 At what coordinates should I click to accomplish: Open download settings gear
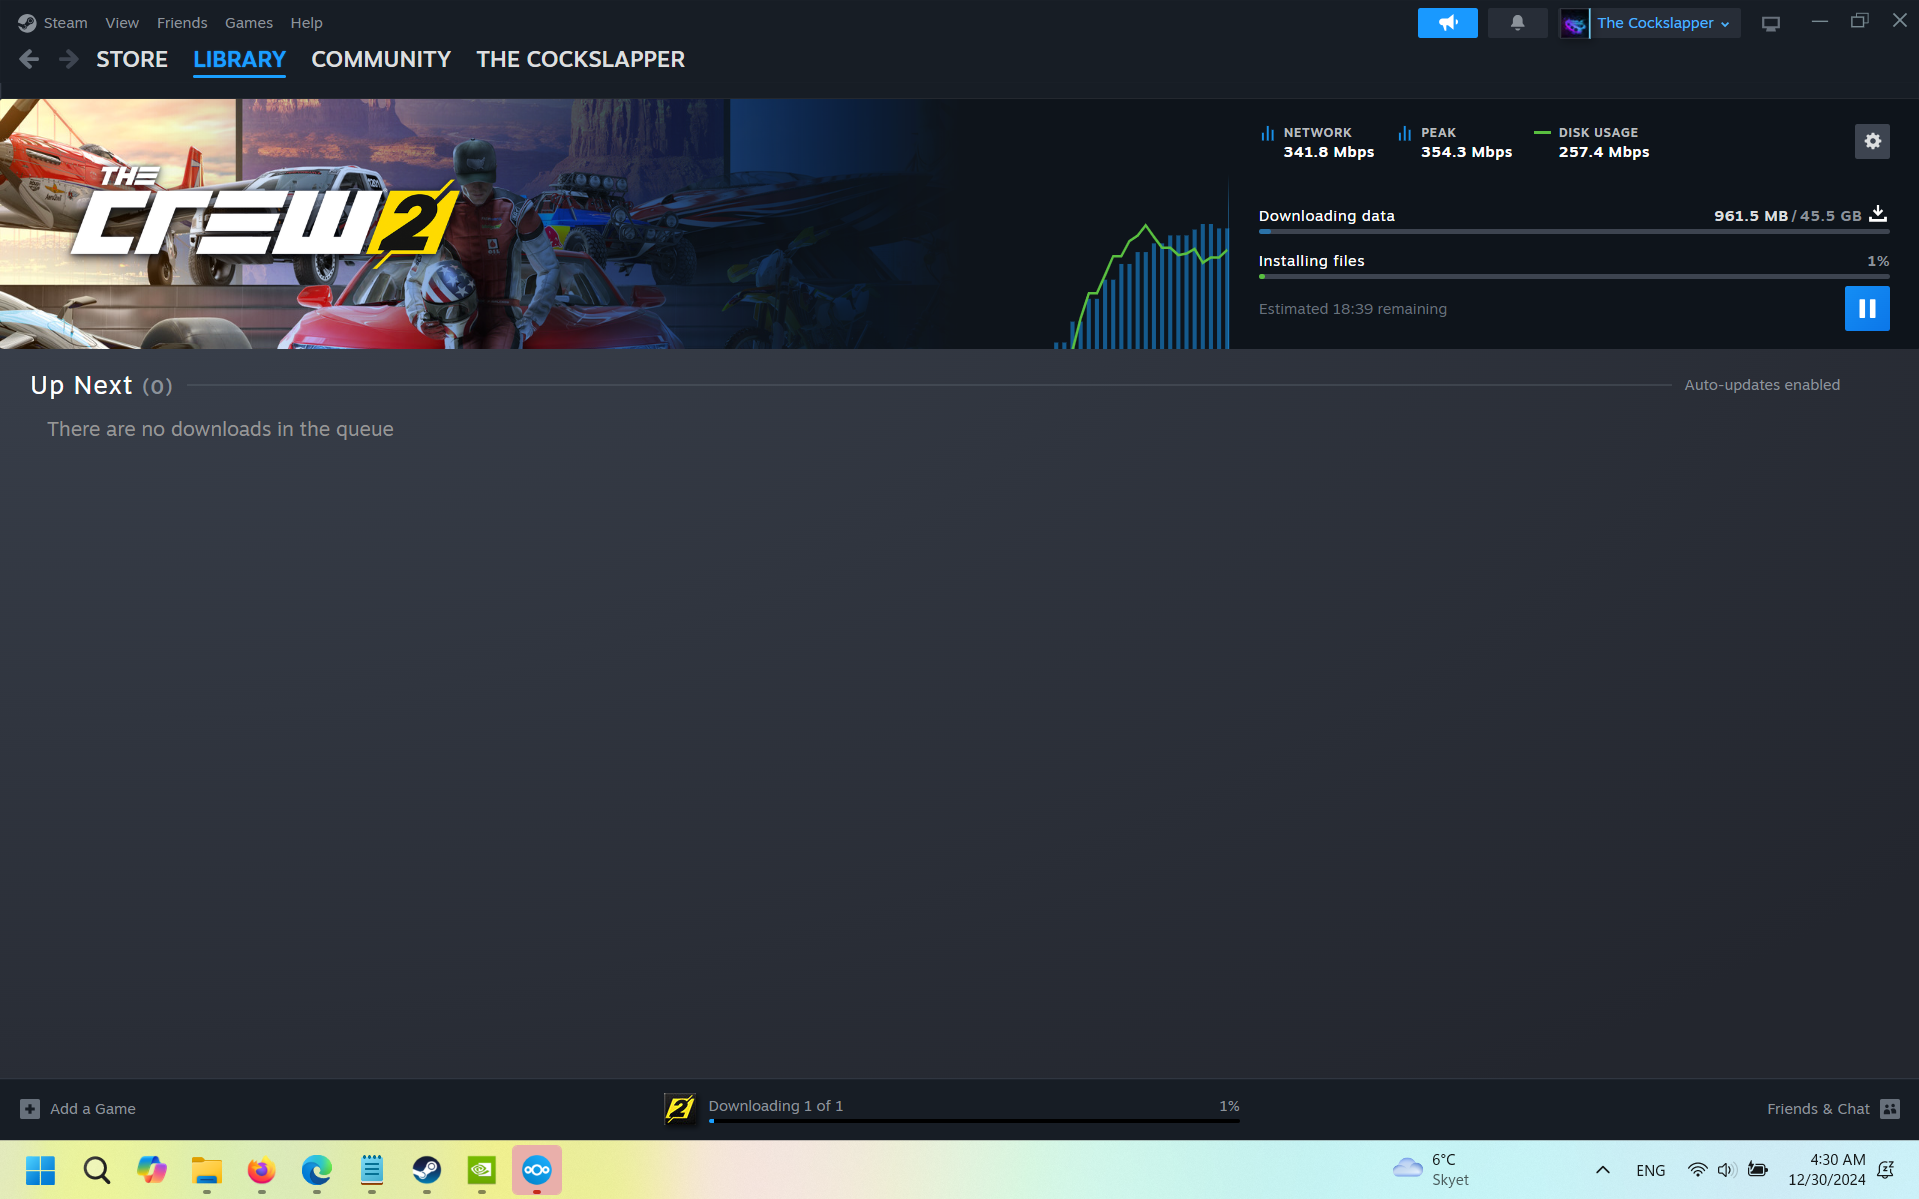[1872, 142]
